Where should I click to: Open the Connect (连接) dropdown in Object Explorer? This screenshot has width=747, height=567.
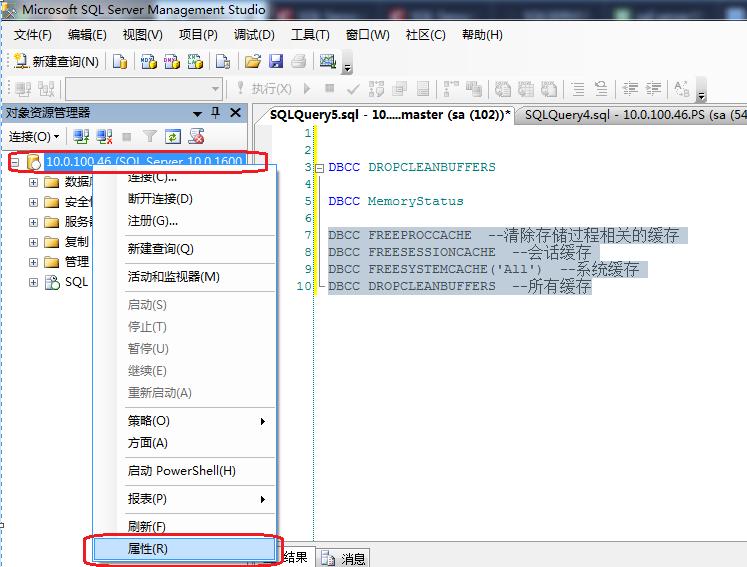[33, 137]
